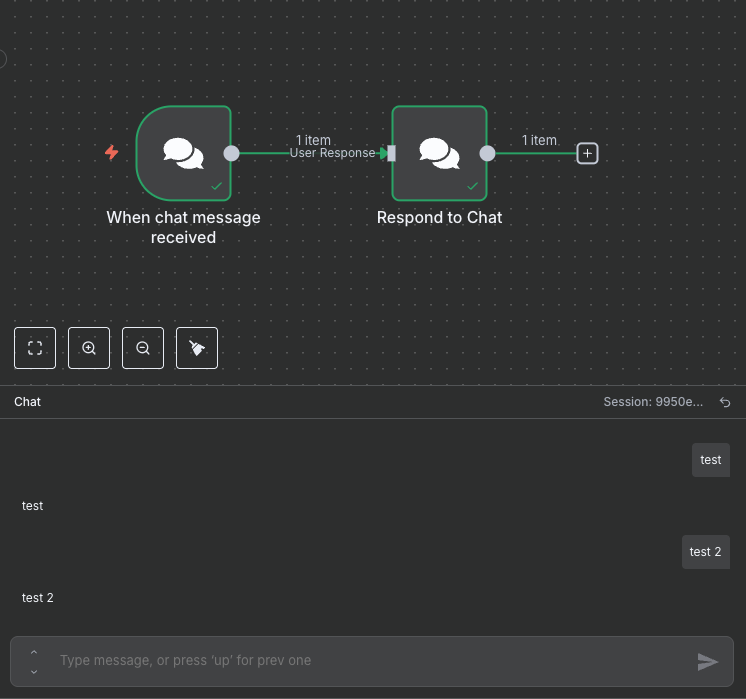This screenshot has width=746, height=699.
Task: Click the sent 'test 2' message bubble
Action: (705, 552)
